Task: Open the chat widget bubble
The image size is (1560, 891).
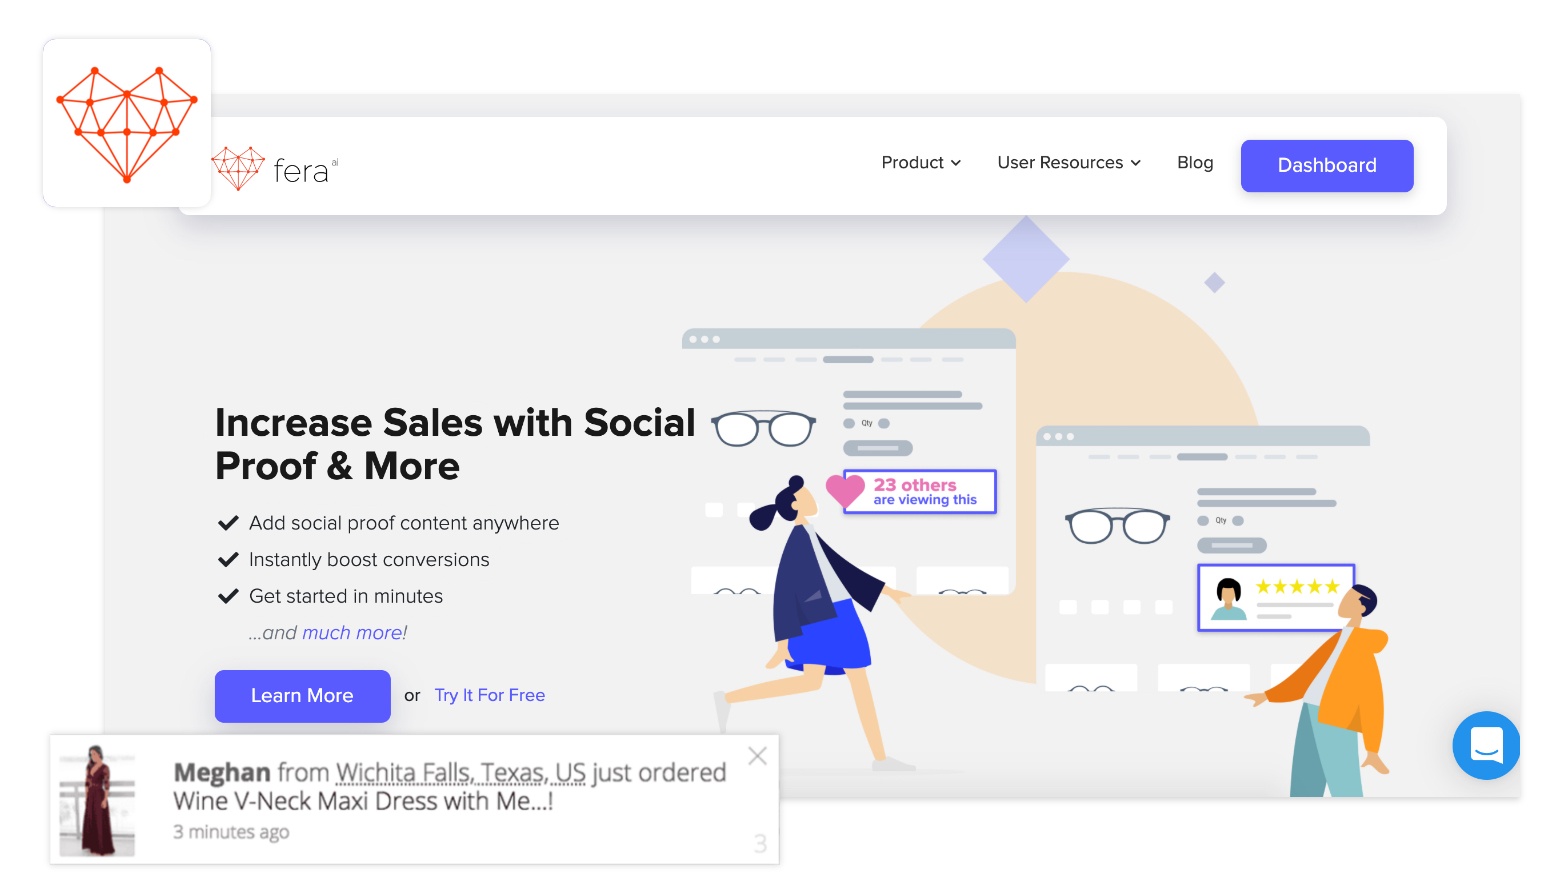Action: 1486,745
